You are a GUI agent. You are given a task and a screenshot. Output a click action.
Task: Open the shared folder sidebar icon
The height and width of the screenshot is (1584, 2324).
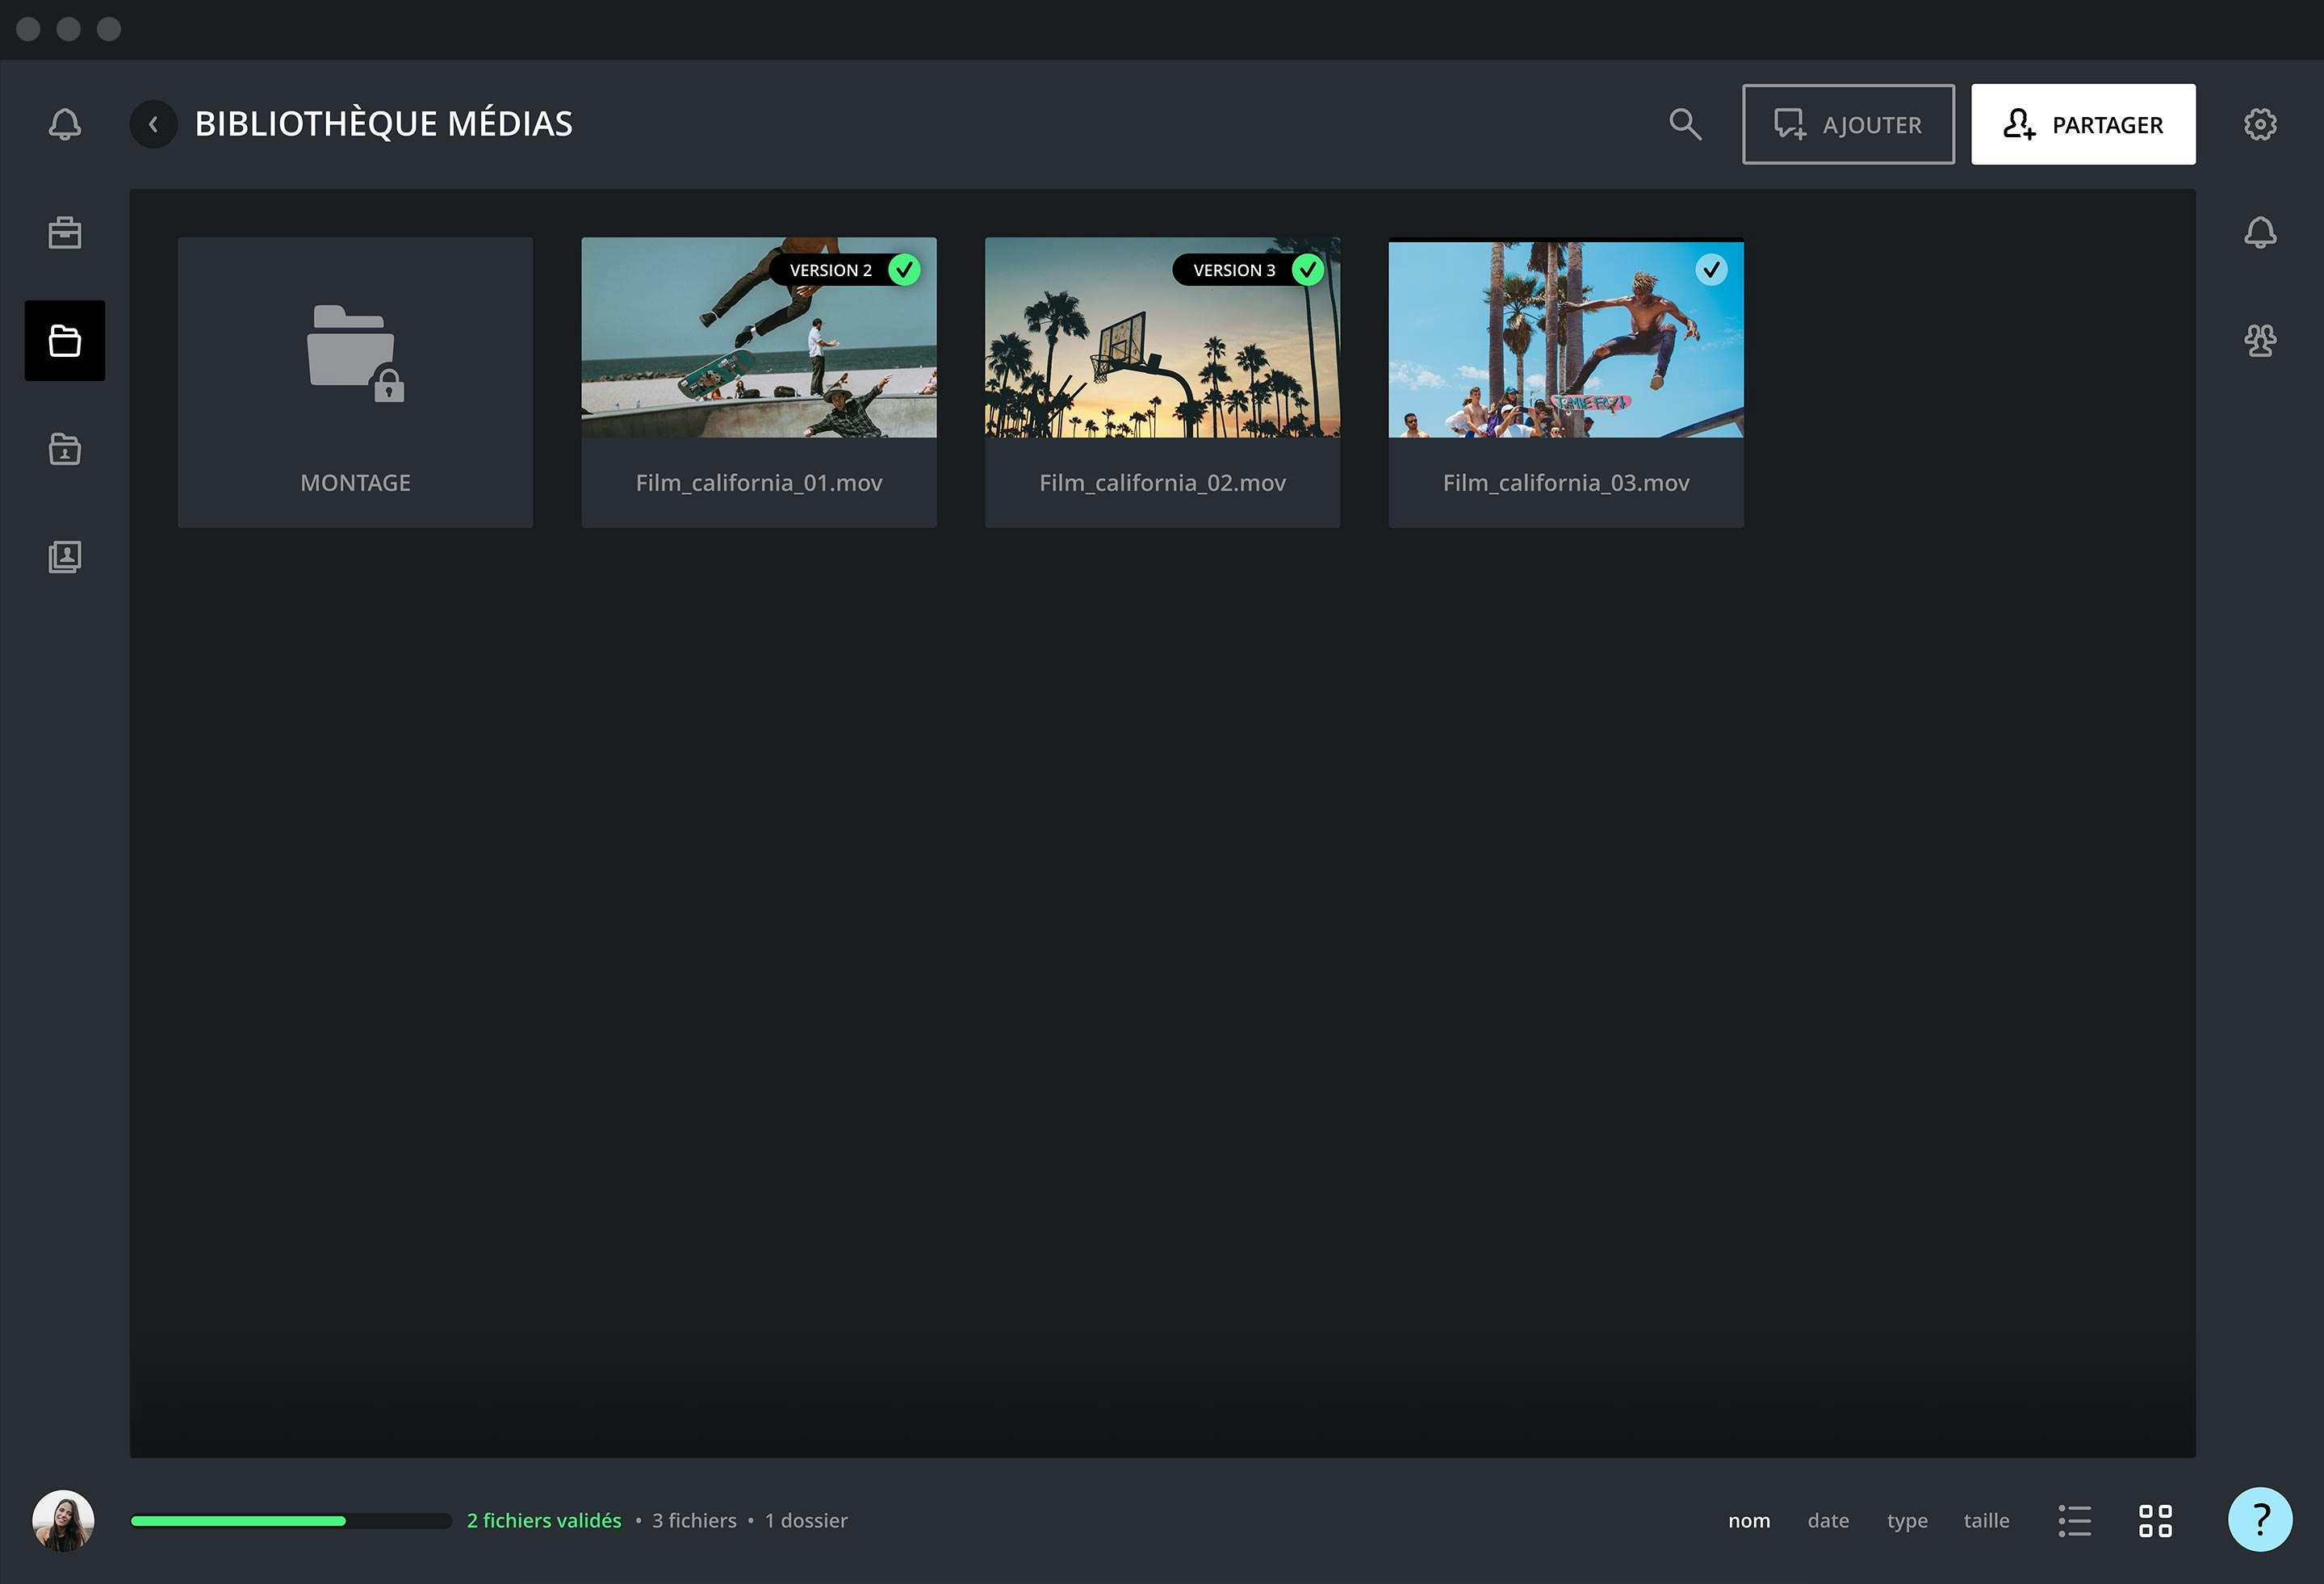coord(65,449)
